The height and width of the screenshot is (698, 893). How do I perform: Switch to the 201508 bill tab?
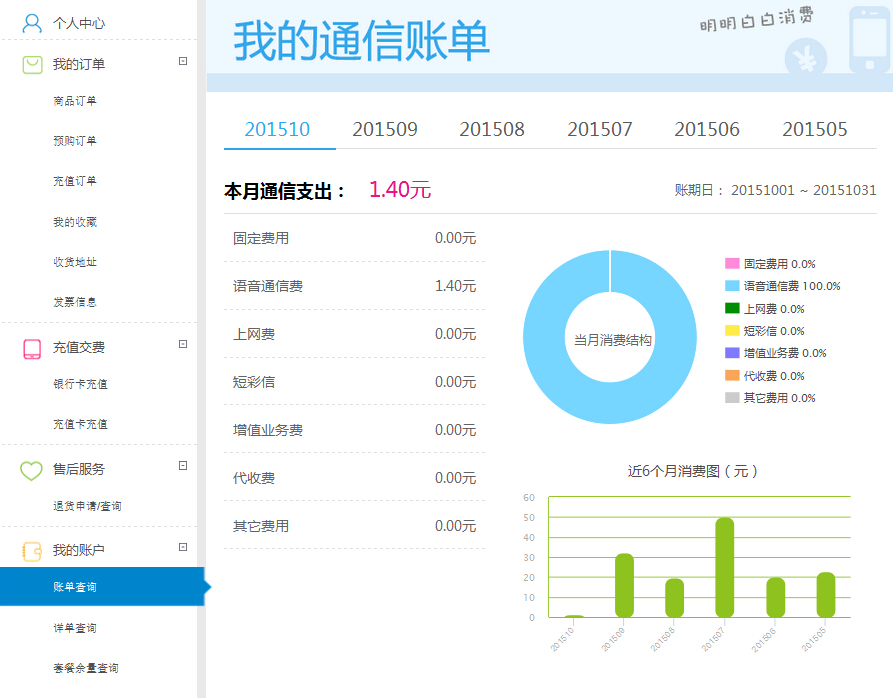(x=492, y=129)
